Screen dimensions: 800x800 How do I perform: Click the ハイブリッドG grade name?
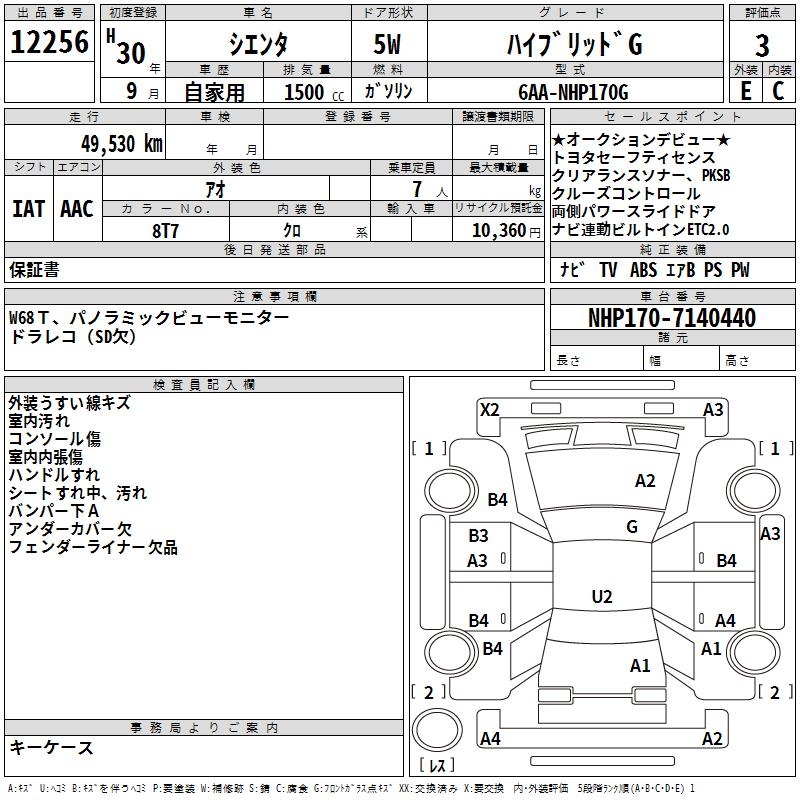click(575, 44)
